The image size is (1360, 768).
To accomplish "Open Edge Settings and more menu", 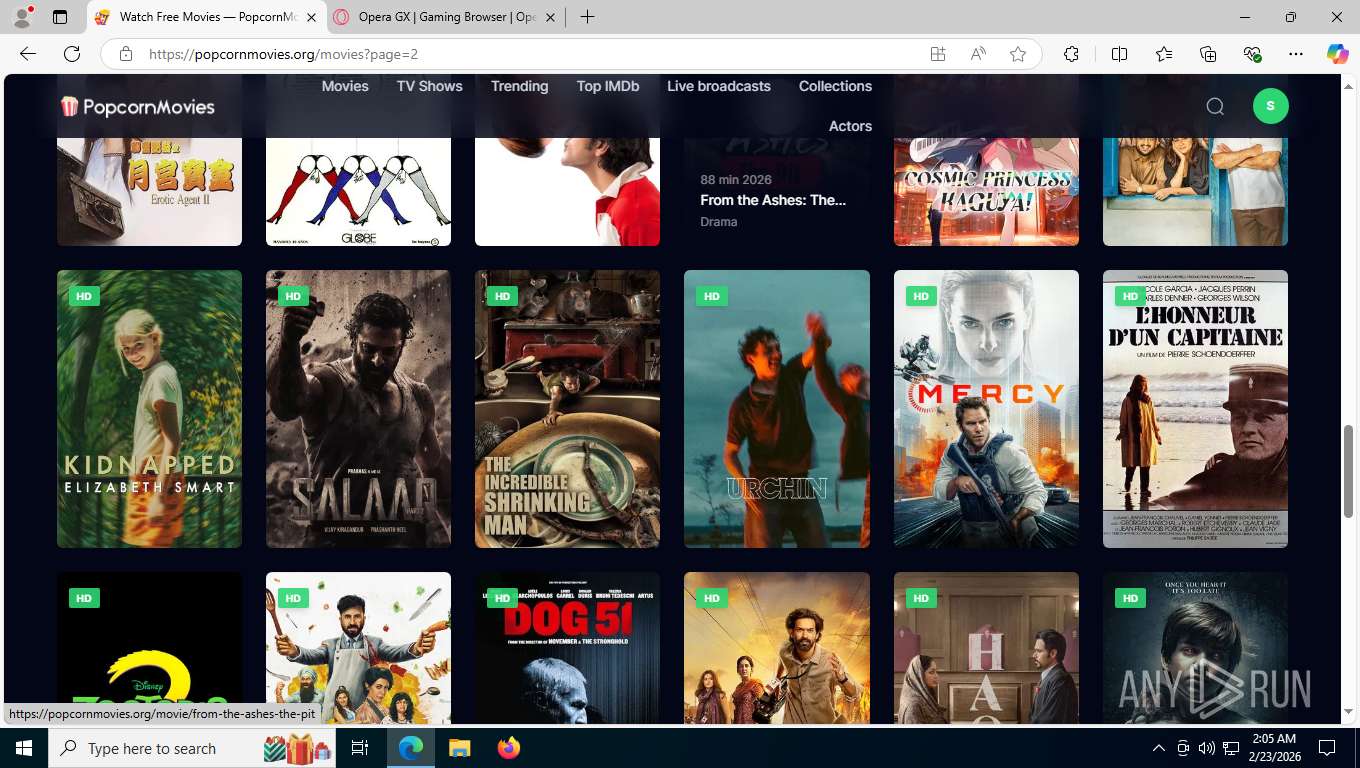I will pyautogui.click(x=1296, y=54).
